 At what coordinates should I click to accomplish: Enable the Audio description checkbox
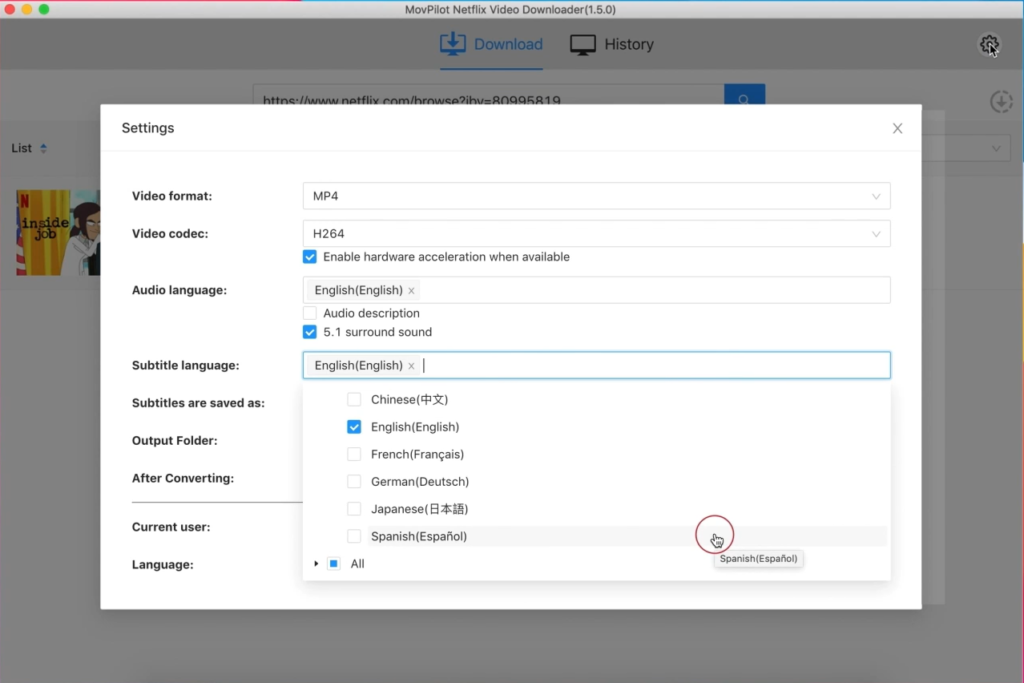point(310,313)
